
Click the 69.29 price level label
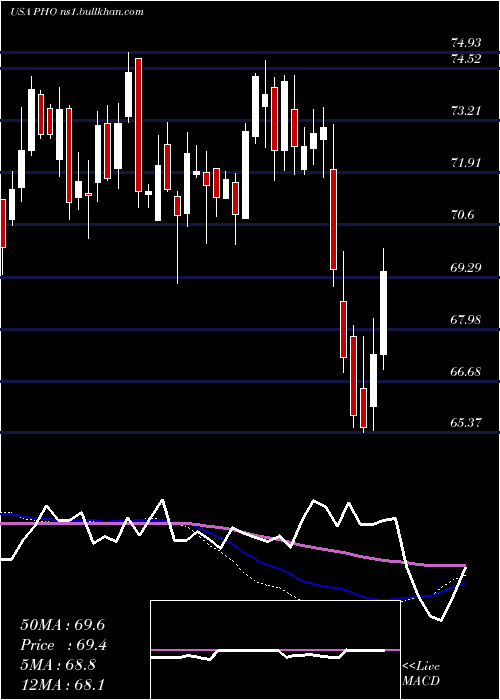point(466,268)
